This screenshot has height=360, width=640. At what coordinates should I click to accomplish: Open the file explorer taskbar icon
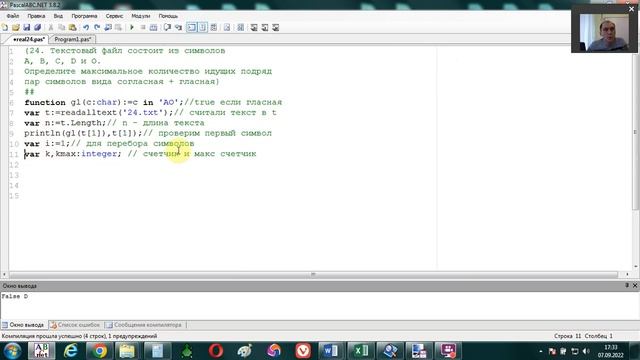[127, 351]
